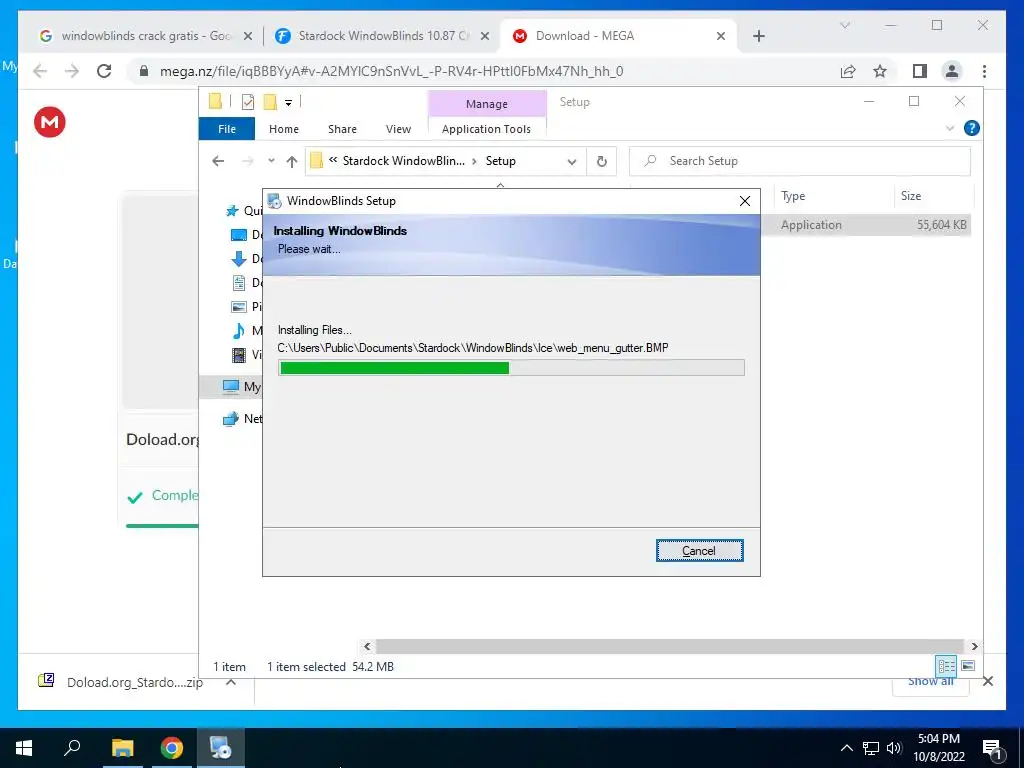The image size is (1024, 768).
Task: Expand the address bar history dropdown
Action: 571,161
